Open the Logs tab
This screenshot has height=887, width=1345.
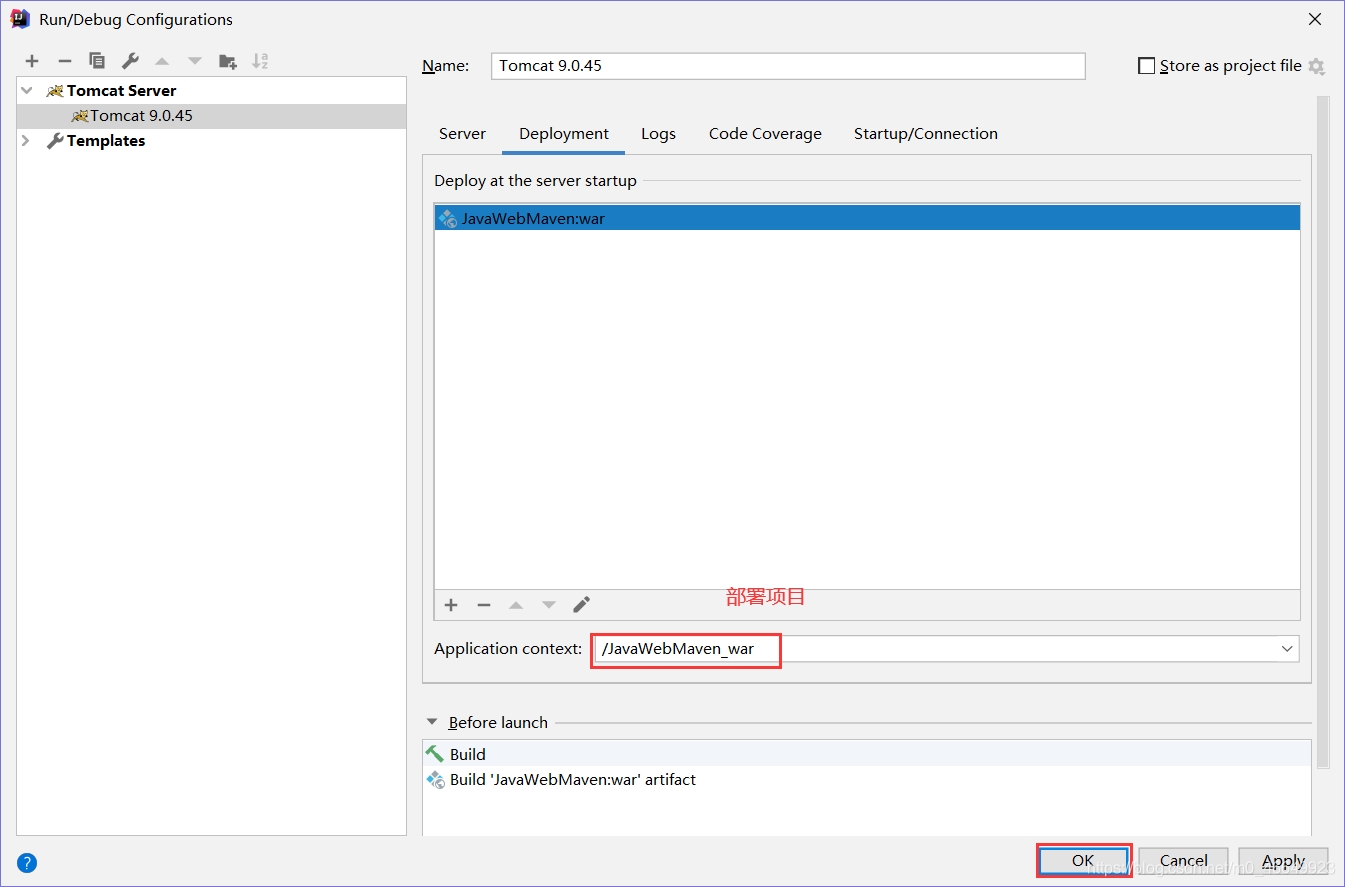(x=659, y=134)
